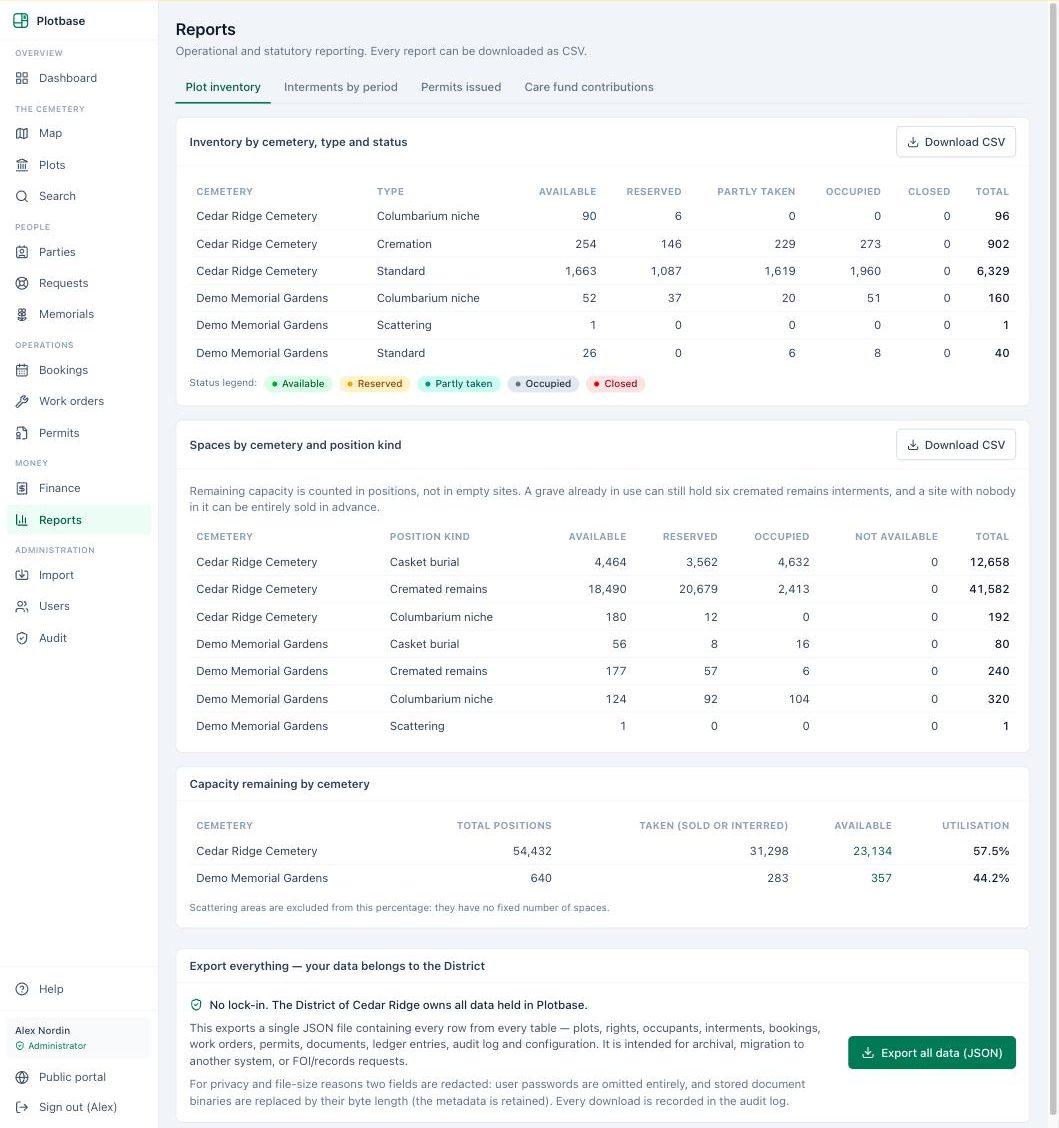Click download icon in Spaces Download CSV

pos(912,445)
